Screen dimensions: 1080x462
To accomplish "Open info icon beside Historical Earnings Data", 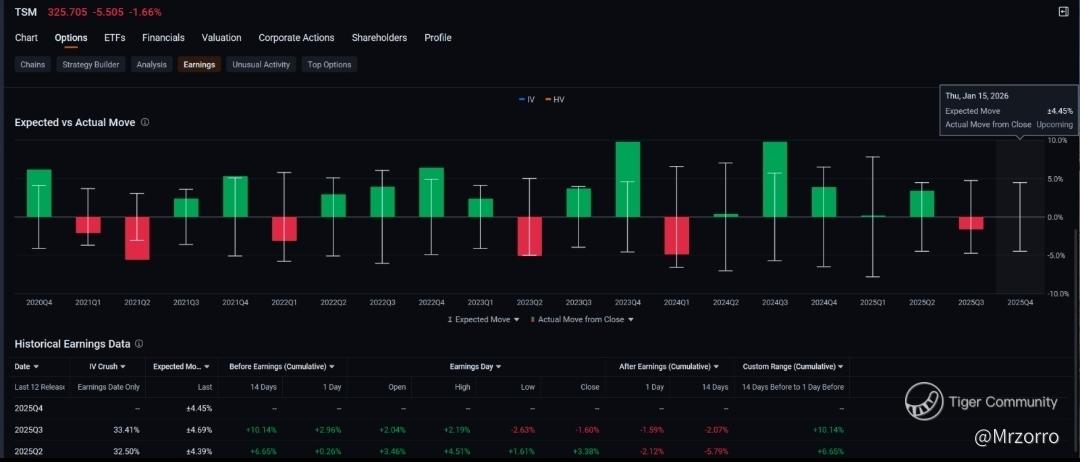I will 139,343.
